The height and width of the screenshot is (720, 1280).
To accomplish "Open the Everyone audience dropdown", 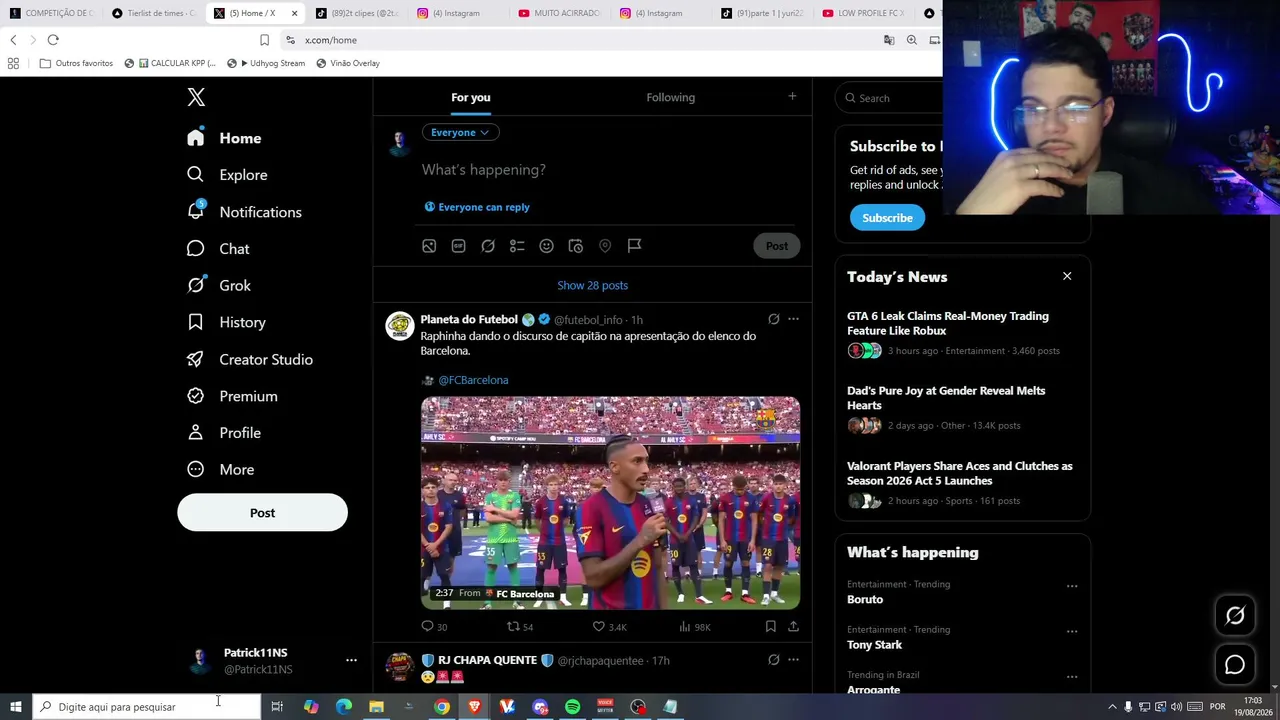I will pos(460,132).
